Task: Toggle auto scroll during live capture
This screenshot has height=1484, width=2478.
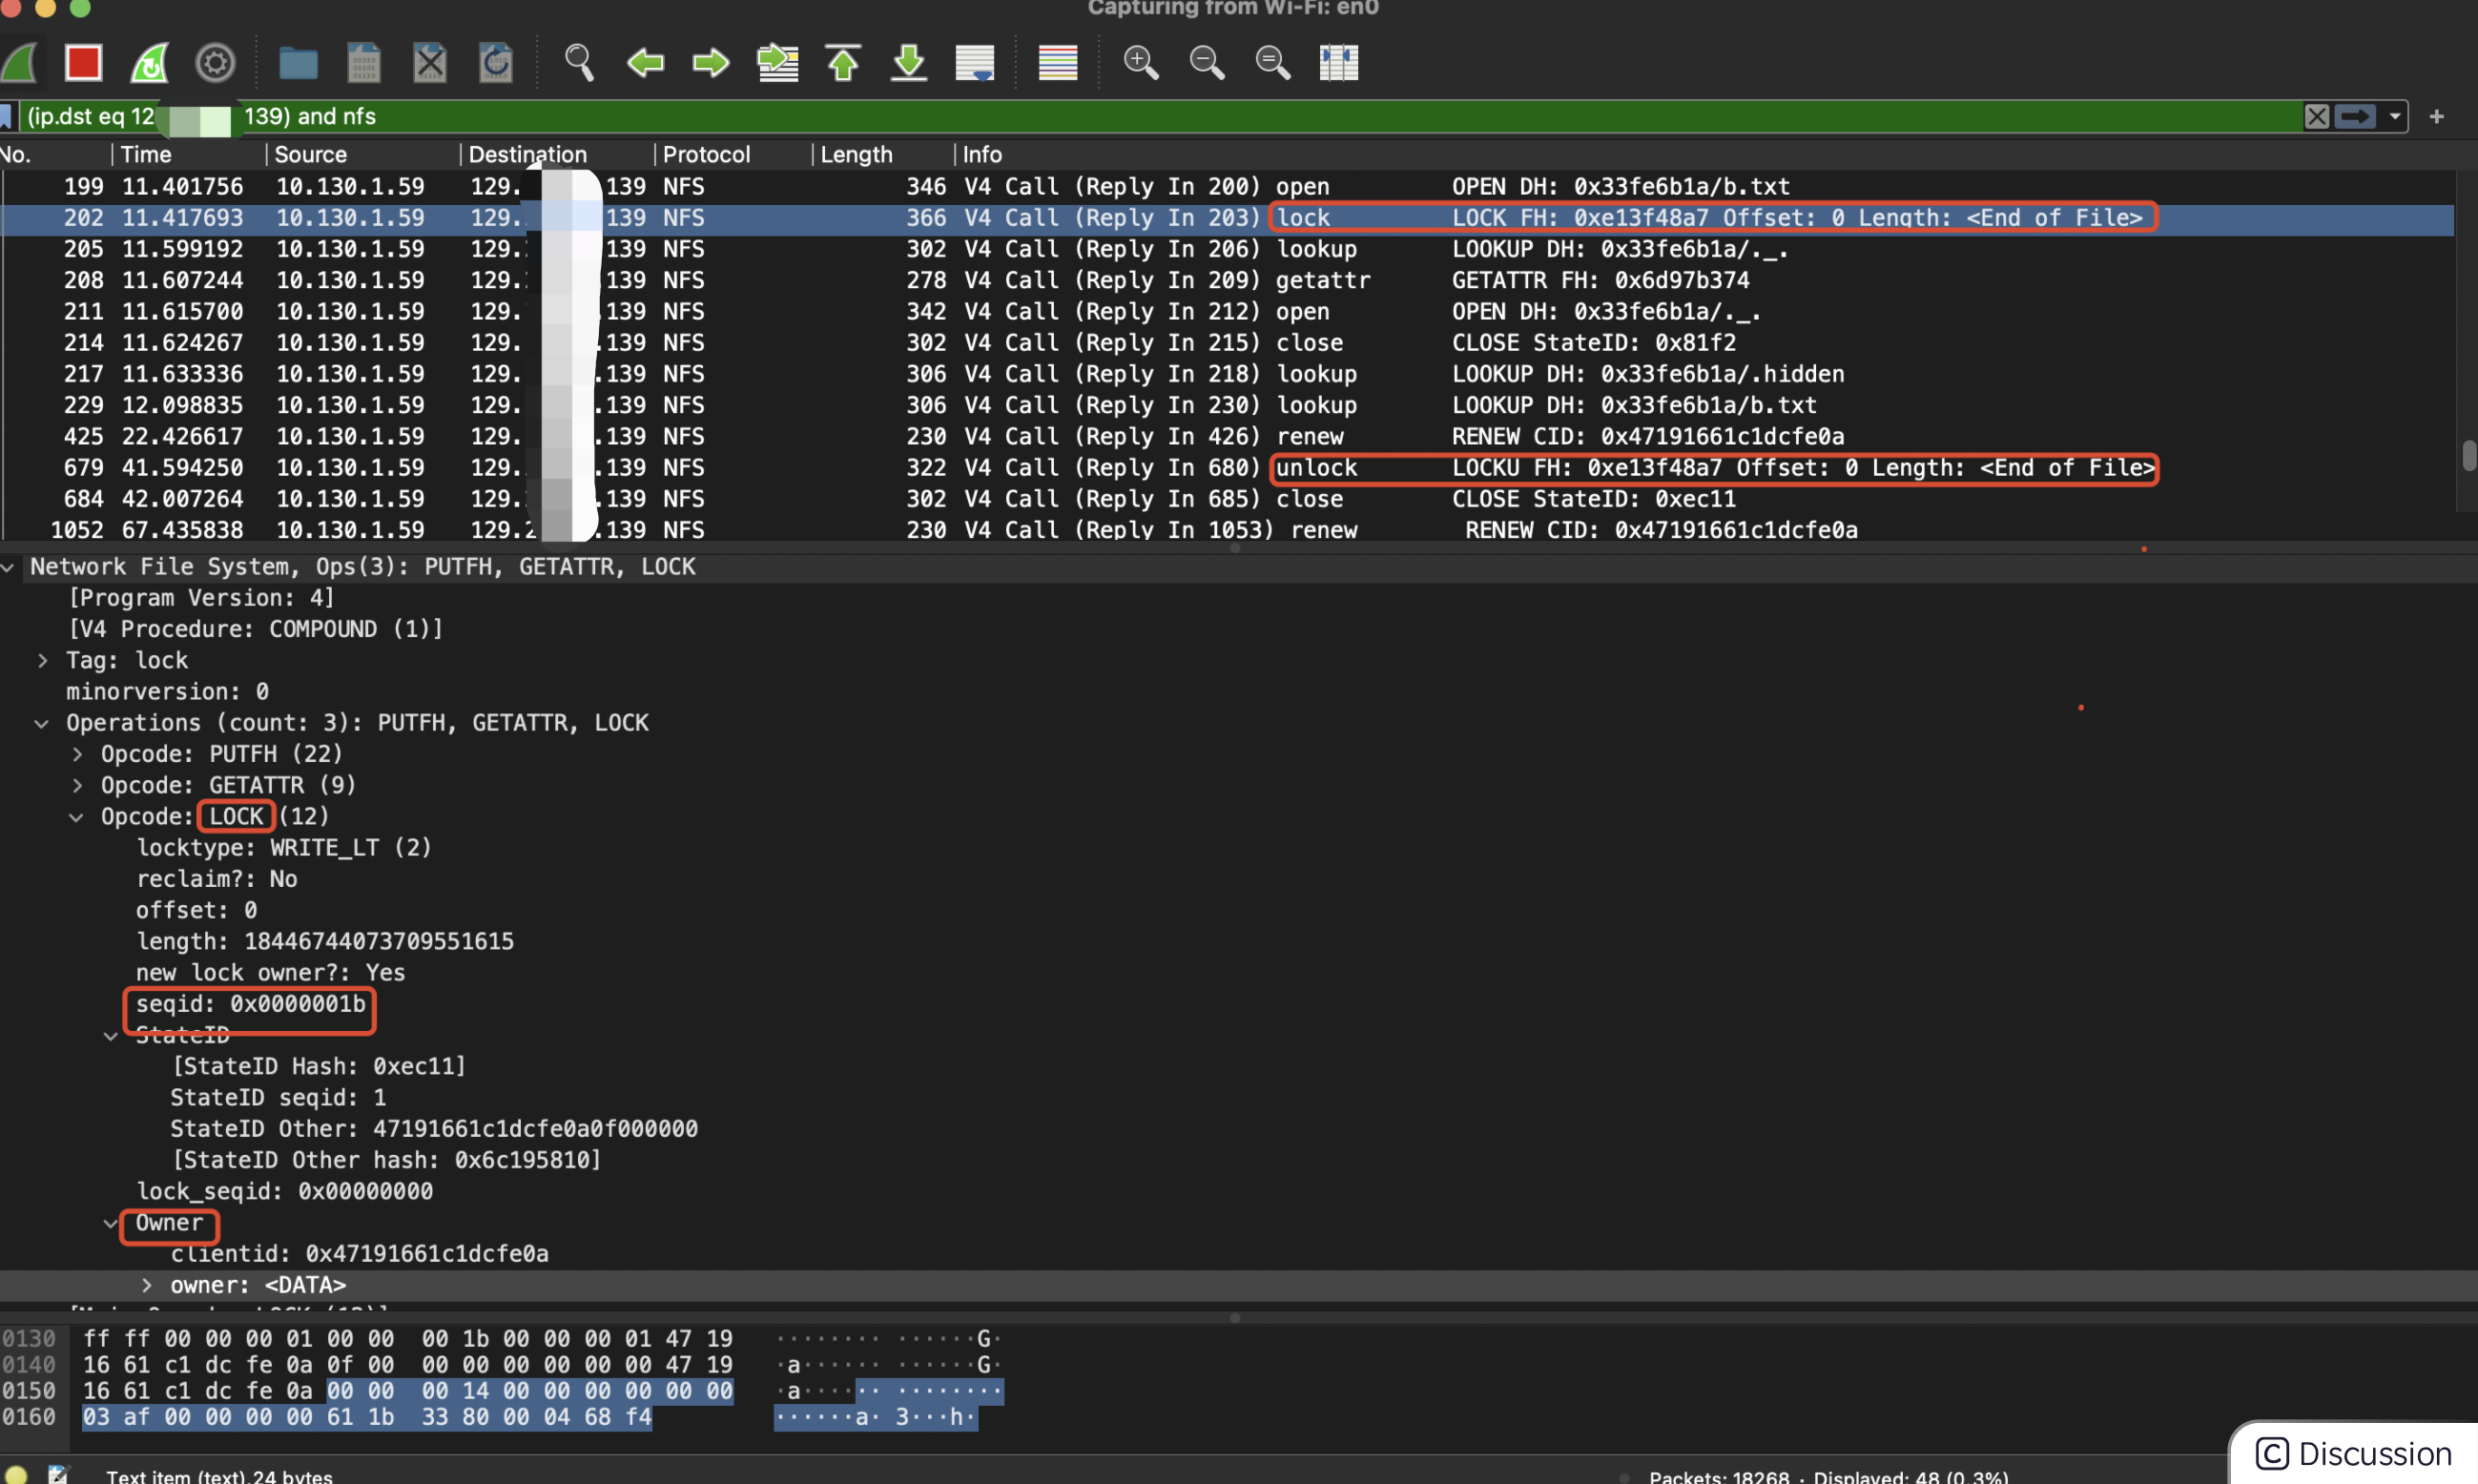Action: pyautogui.click(x=975, y=63)
